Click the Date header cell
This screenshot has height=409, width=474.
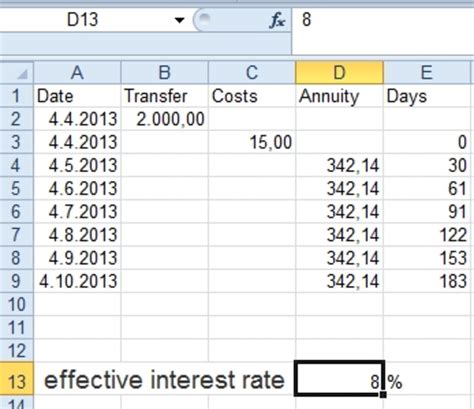click(77, 96)
